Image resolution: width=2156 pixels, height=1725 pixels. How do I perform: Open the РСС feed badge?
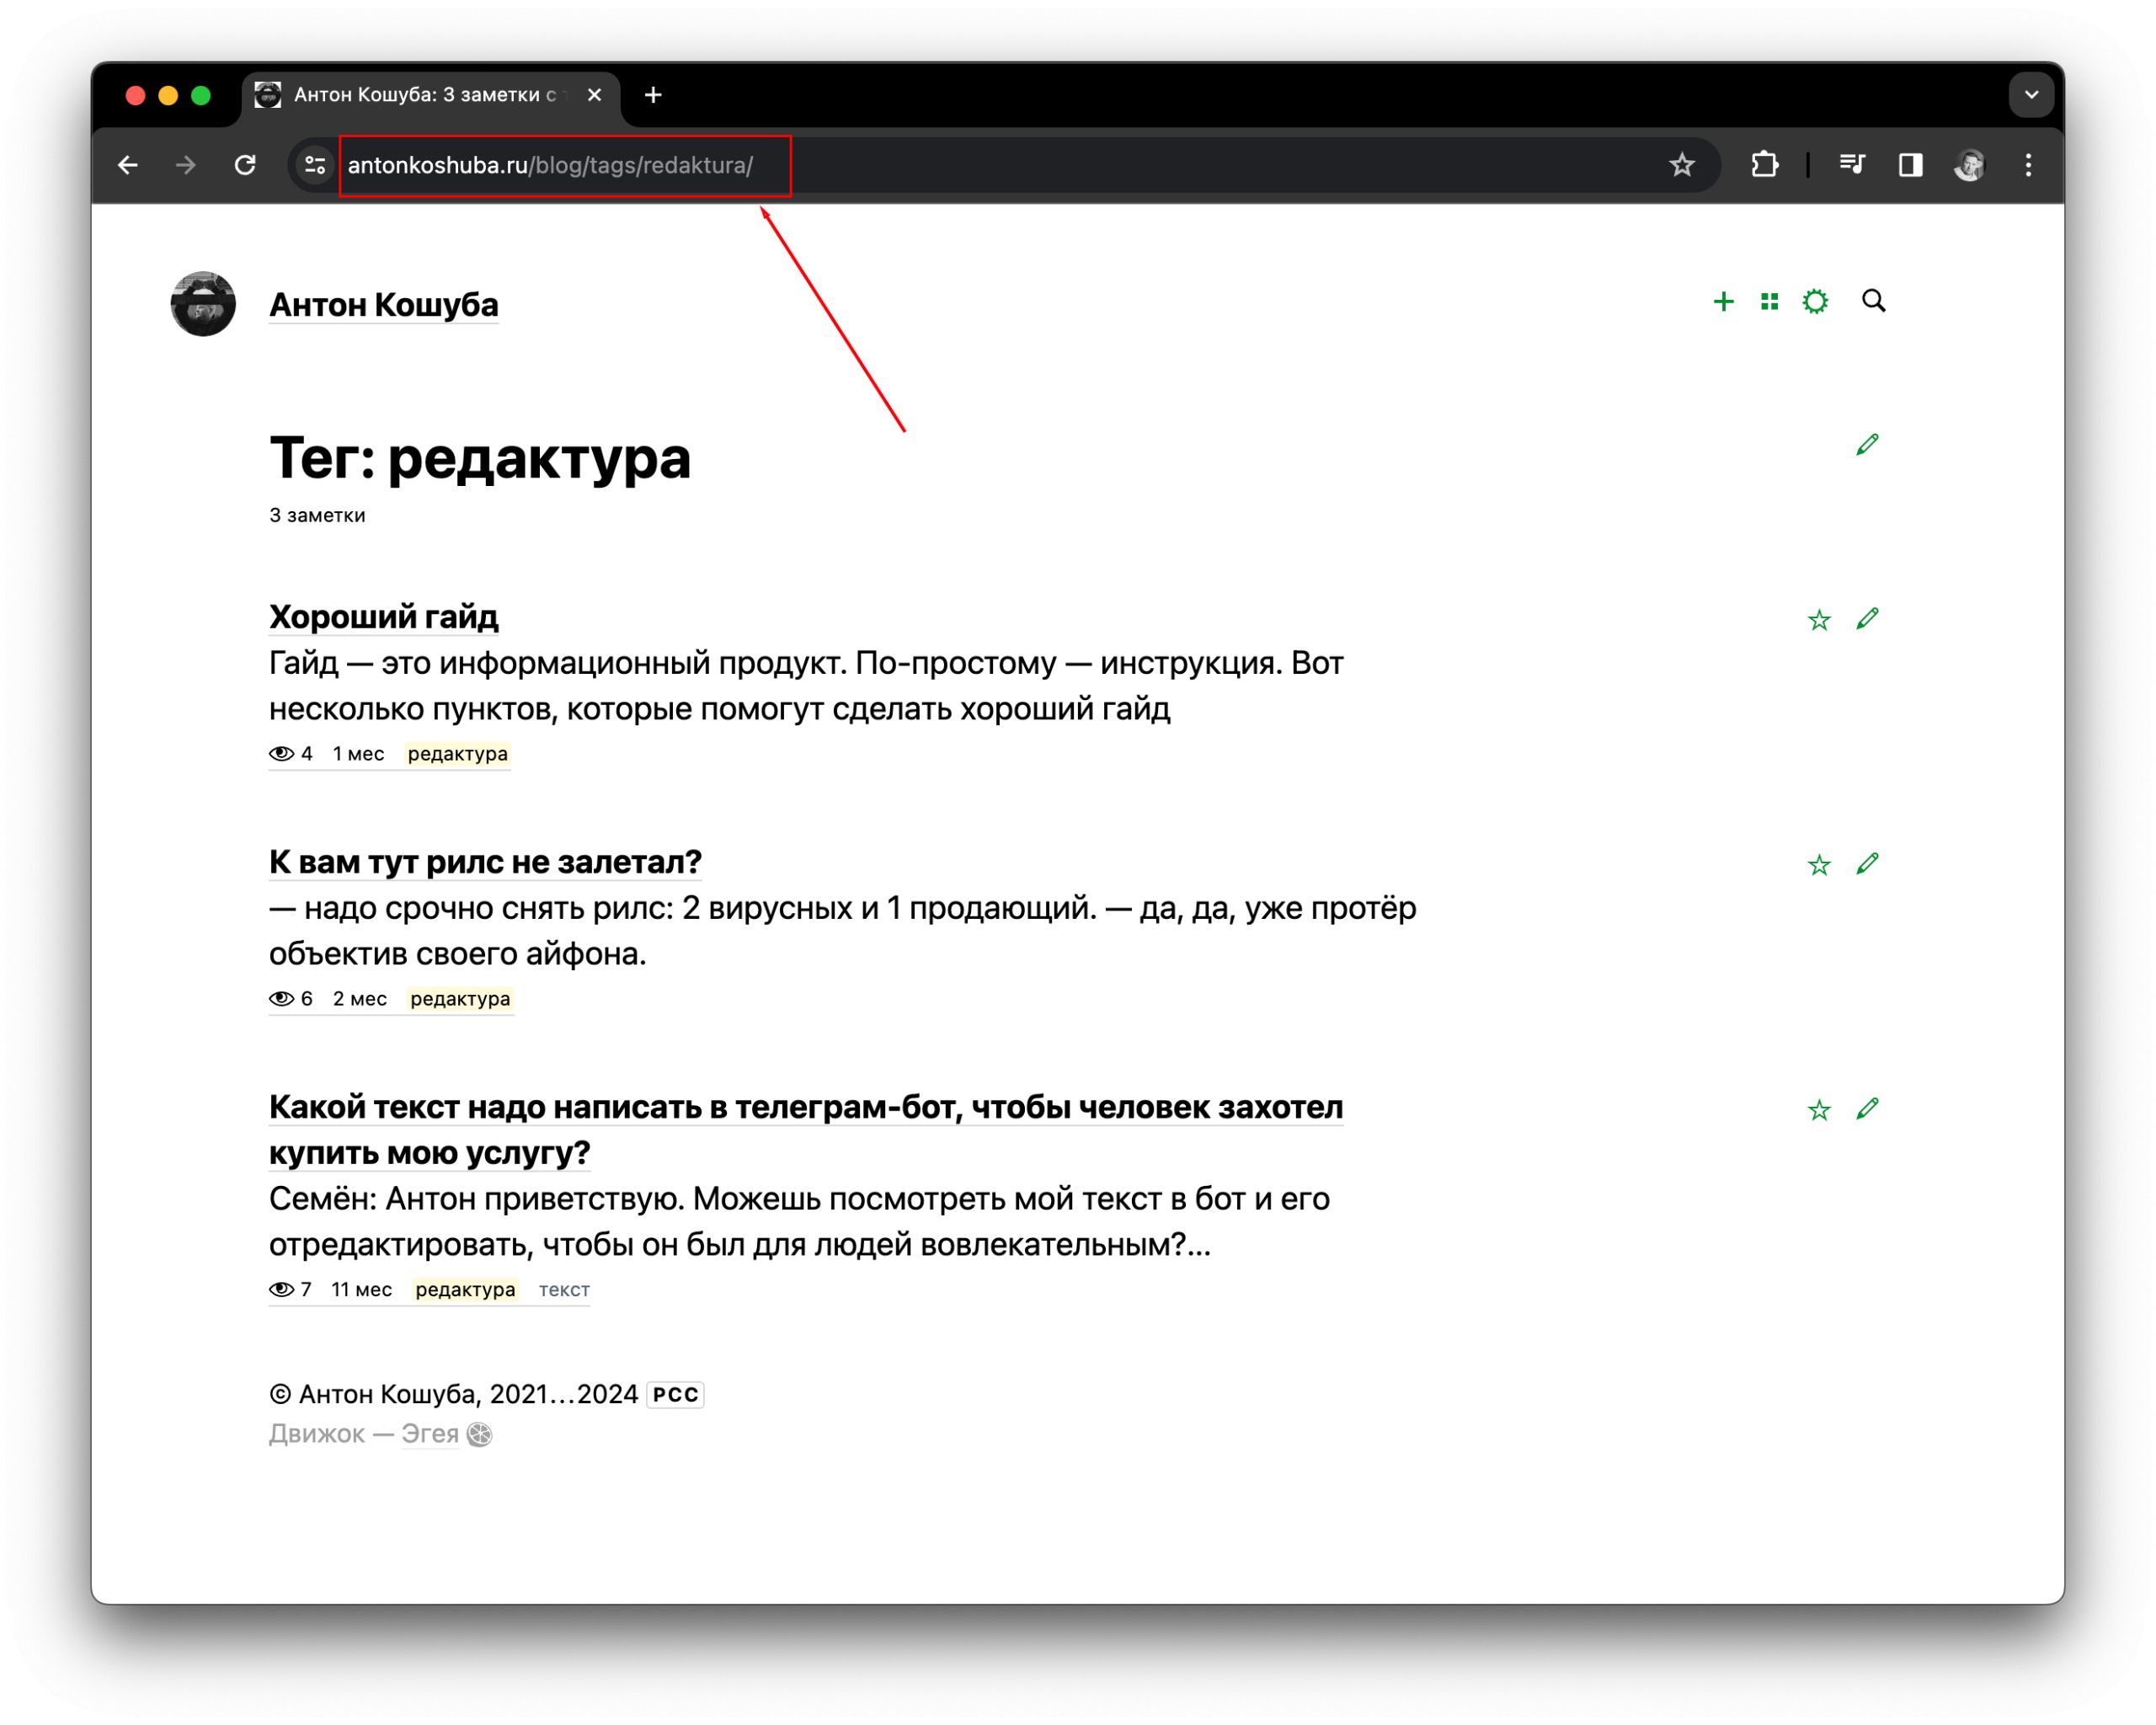click(x=676, y=1395)
